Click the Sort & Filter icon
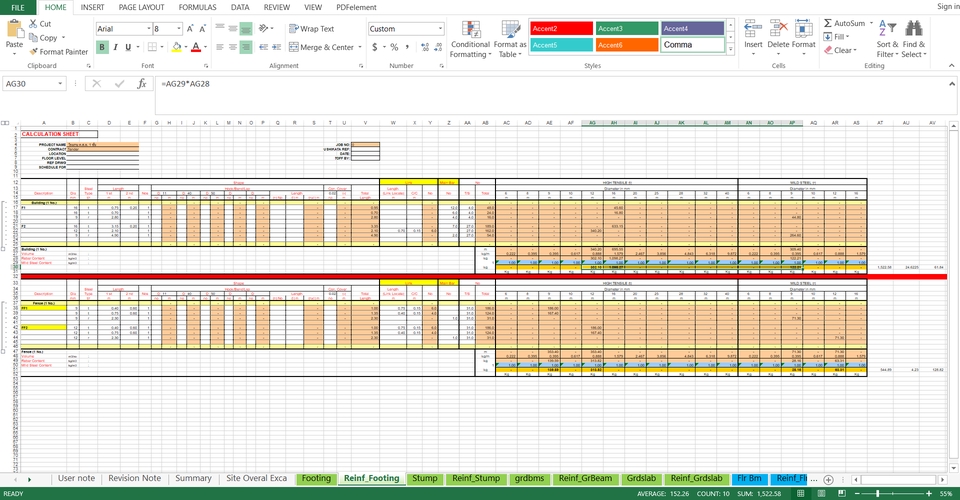 click(887, 29)
